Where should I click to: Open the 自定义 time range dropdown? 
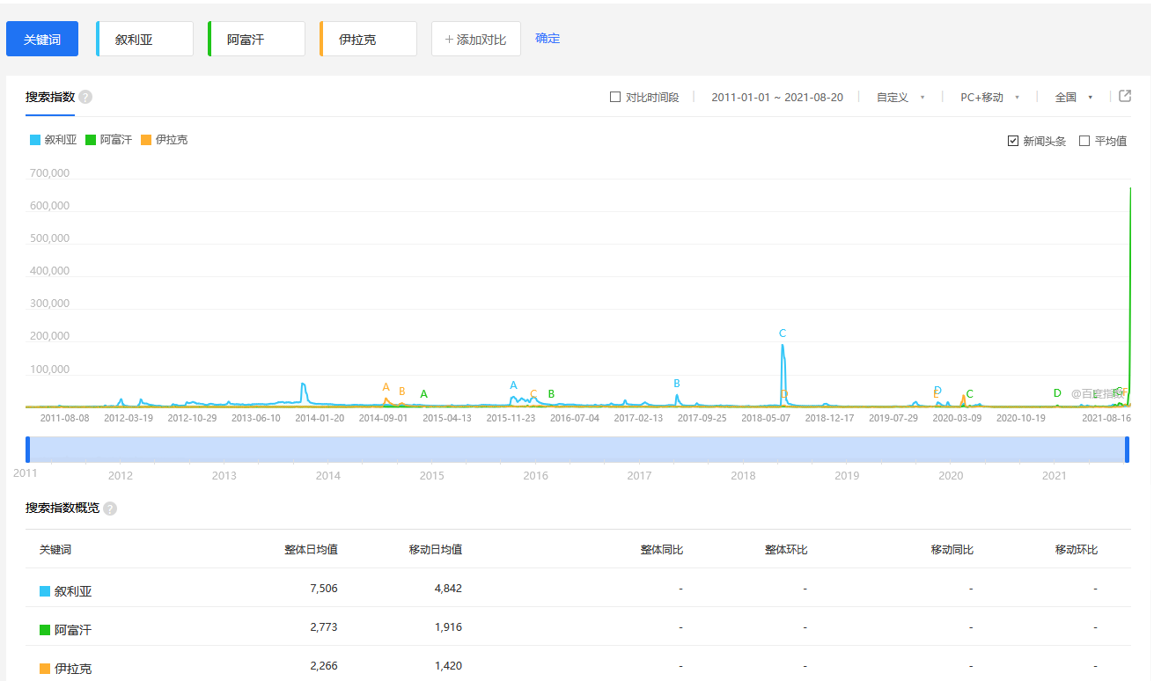click(x=900, y=97)
